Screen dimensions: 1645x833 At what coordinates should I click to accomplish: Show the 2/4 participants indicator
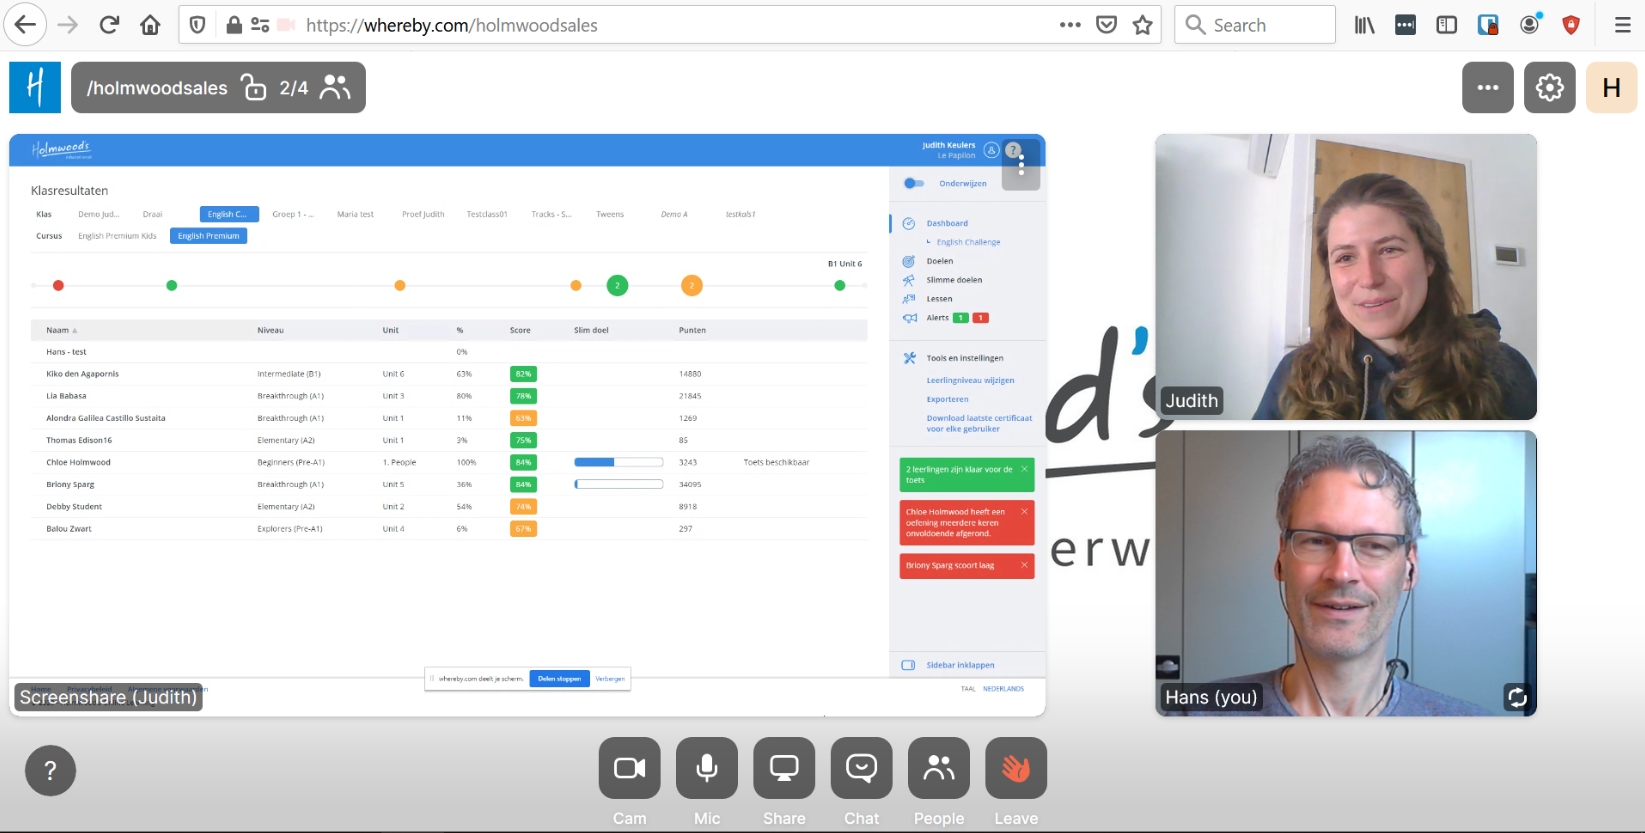tap(315, 88)
